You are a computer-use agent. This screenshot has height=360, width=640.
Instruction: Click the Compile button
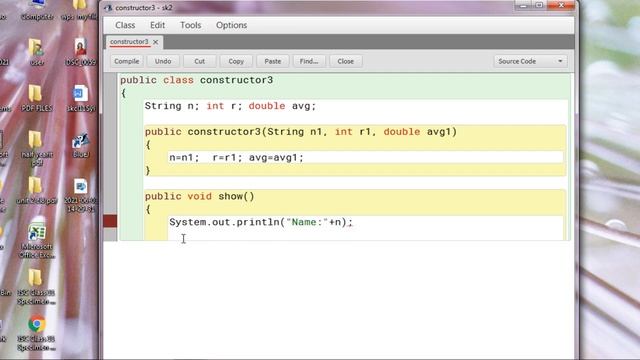[x=127, y=61]
